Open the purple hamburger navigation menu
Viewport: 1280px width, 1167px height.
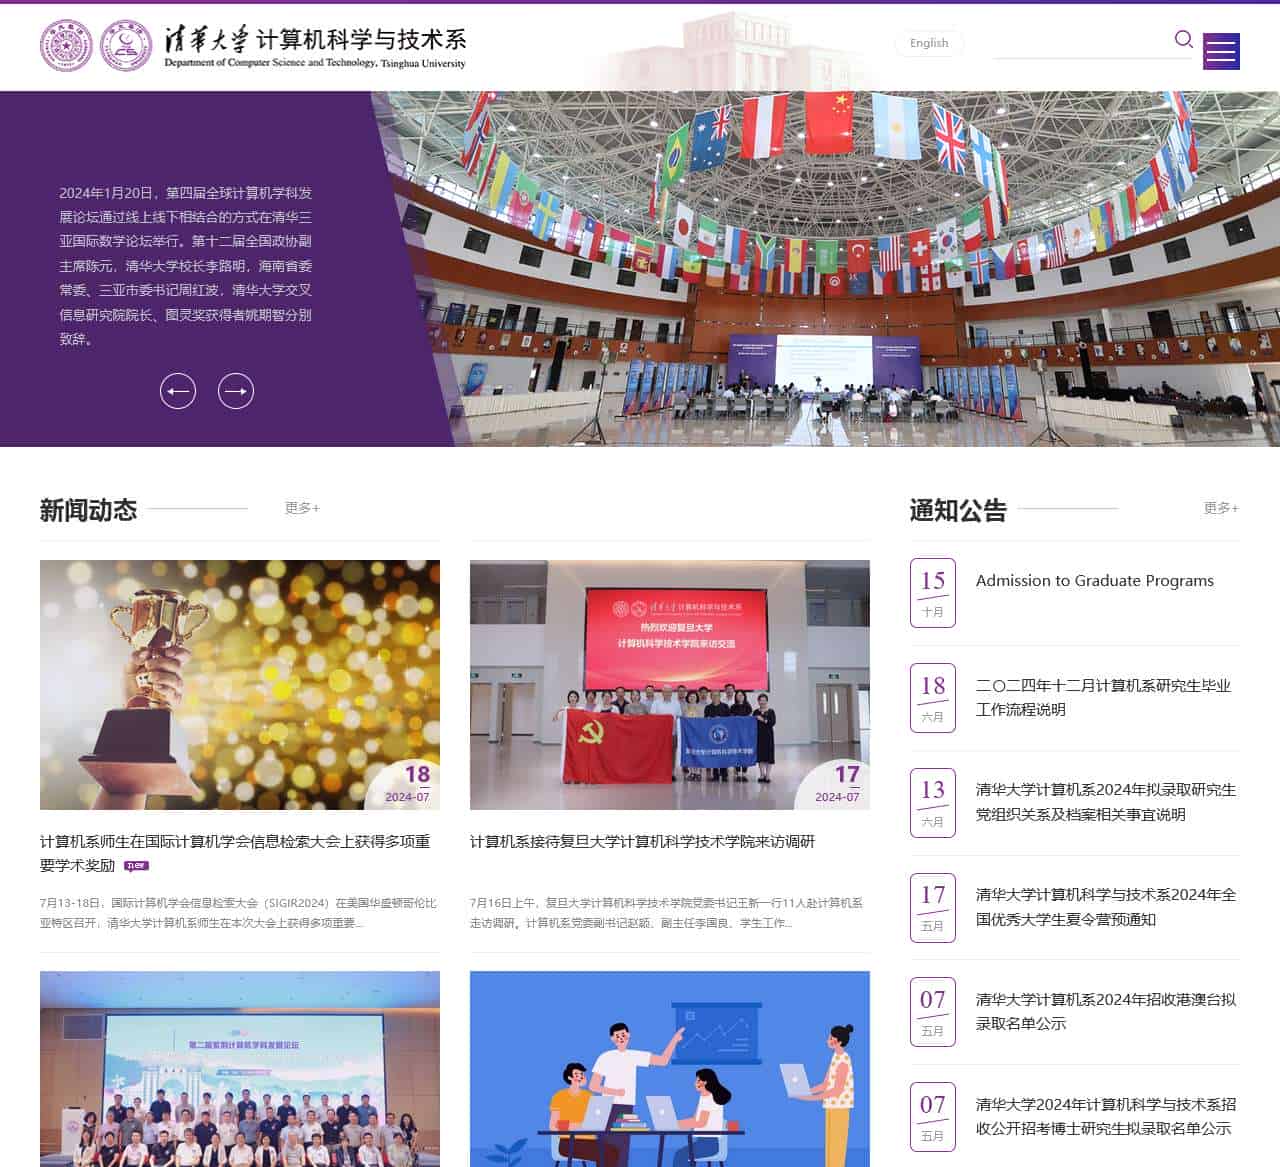[1220, 52]
